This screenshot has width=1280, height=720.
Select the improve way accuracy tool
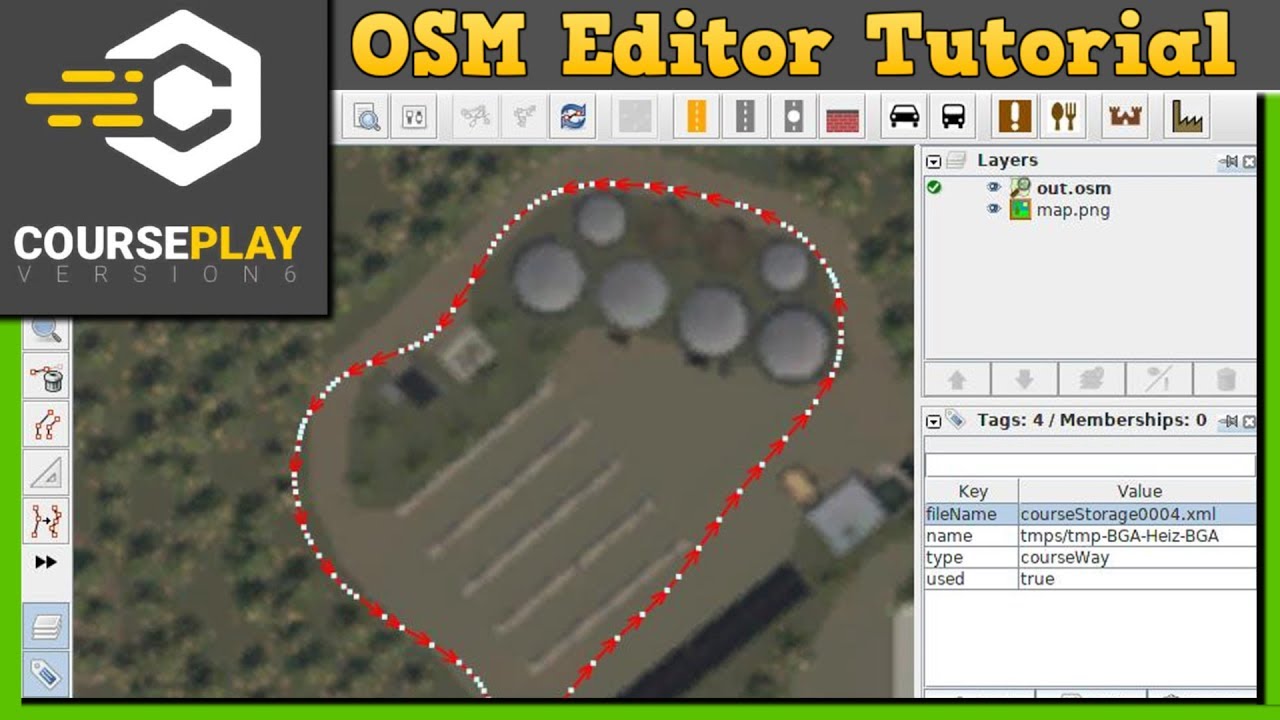pos(46,521)
